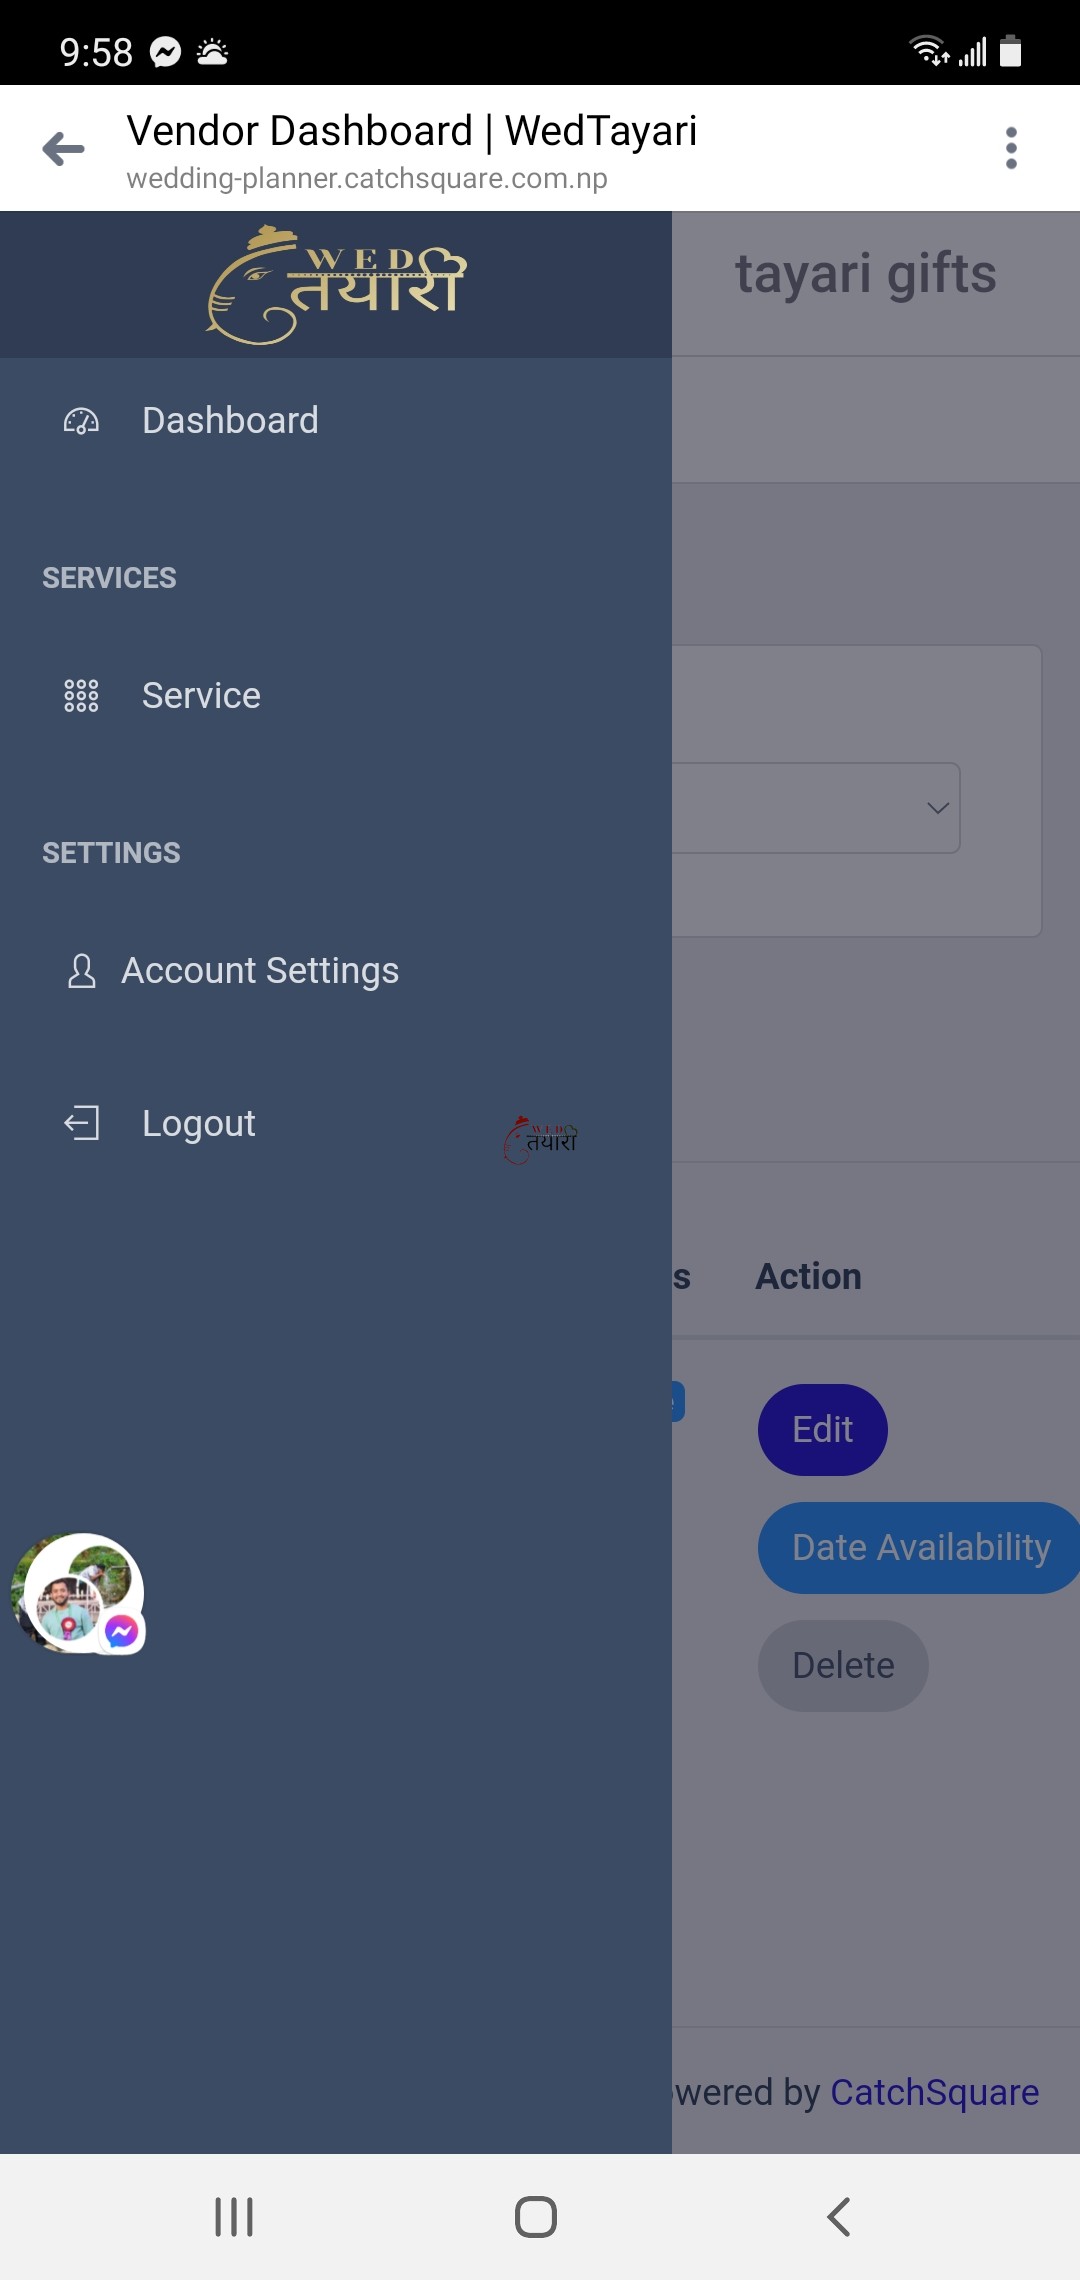The height and width of the screenshot is (2280, 1080).
Task: Expand the dropdown chevron in the form
Action: (x=937, y=808)
